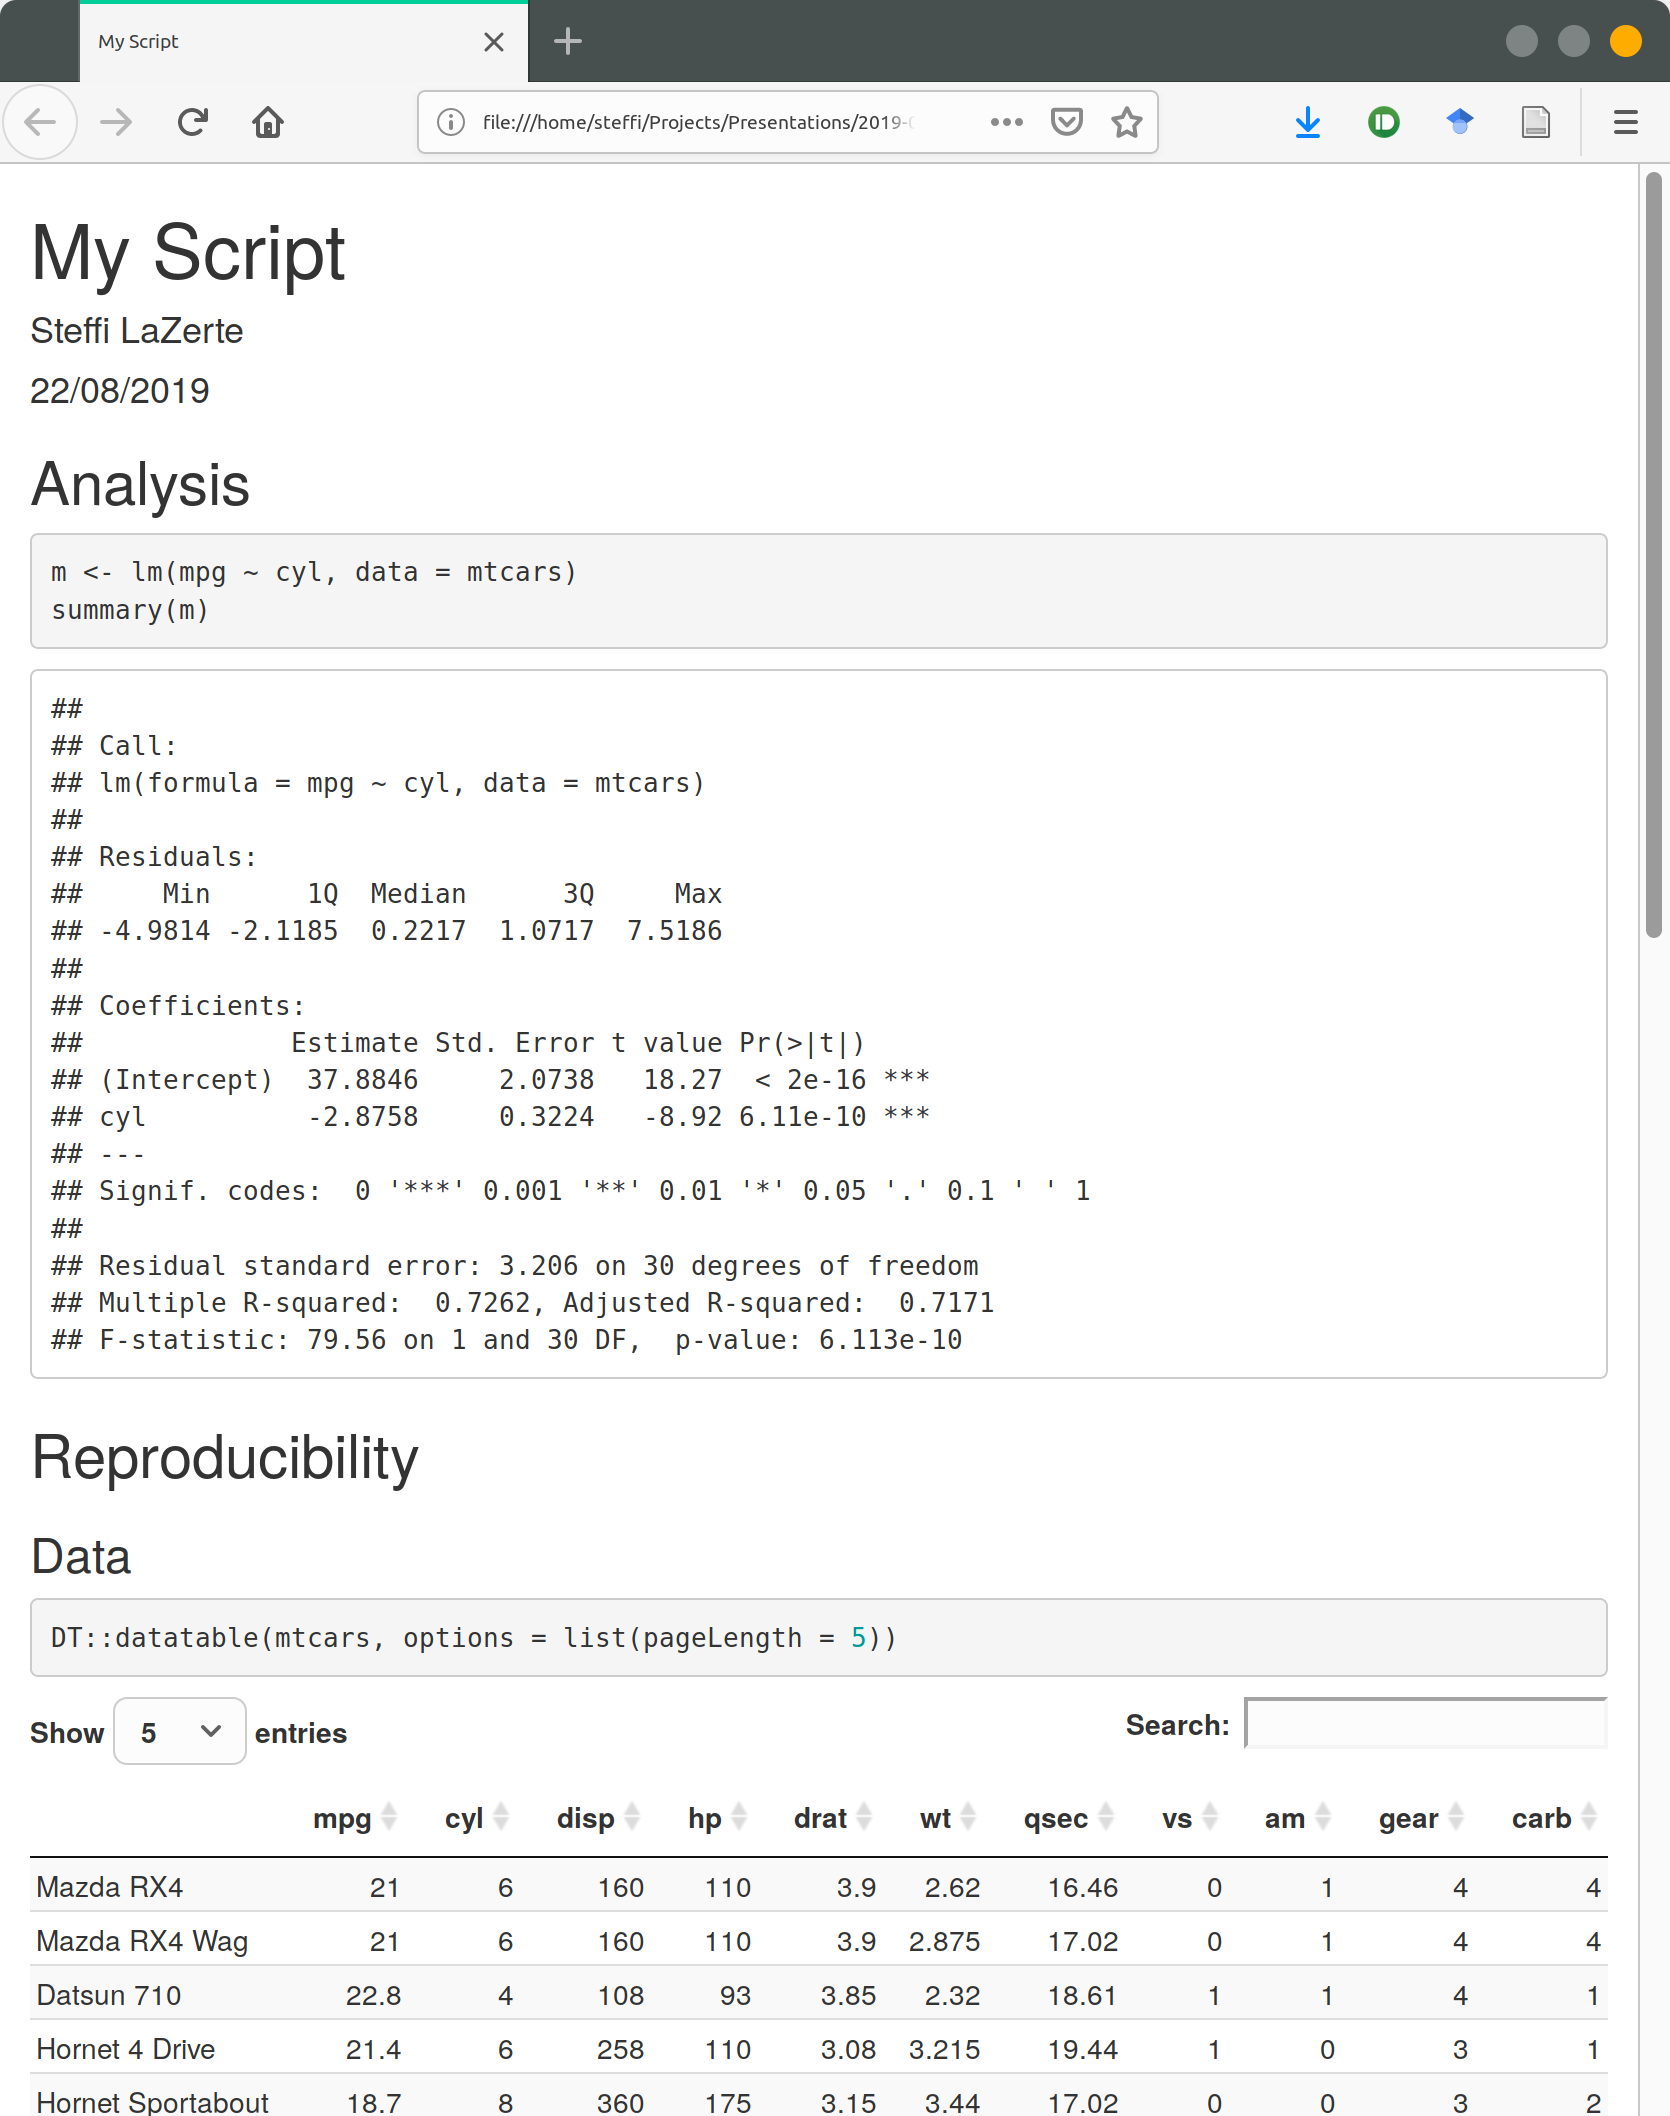Image resolution: width=1670 pixels, height=2116 pixels.
Task: Open the green extension icon in toolbar
Action: (x=1383, y=123)
